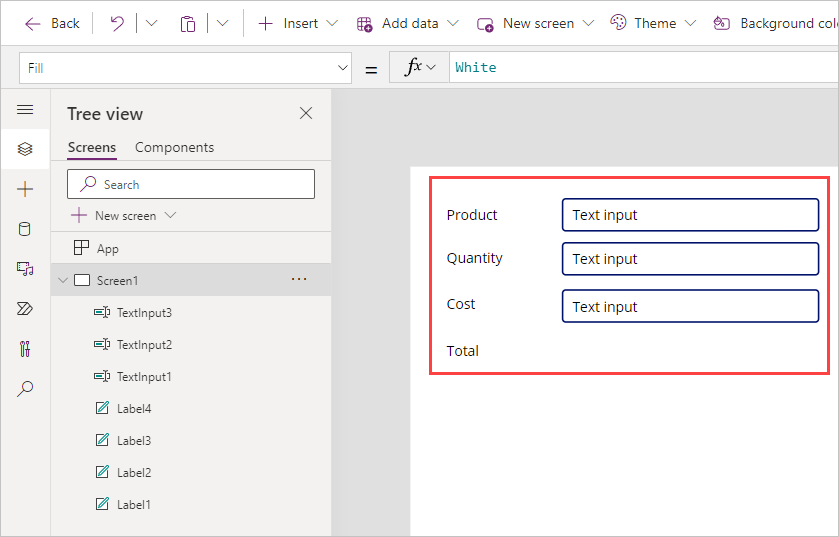The image size is (839, 537).
Task: Switch to the Screens tab
Action: 91,148
